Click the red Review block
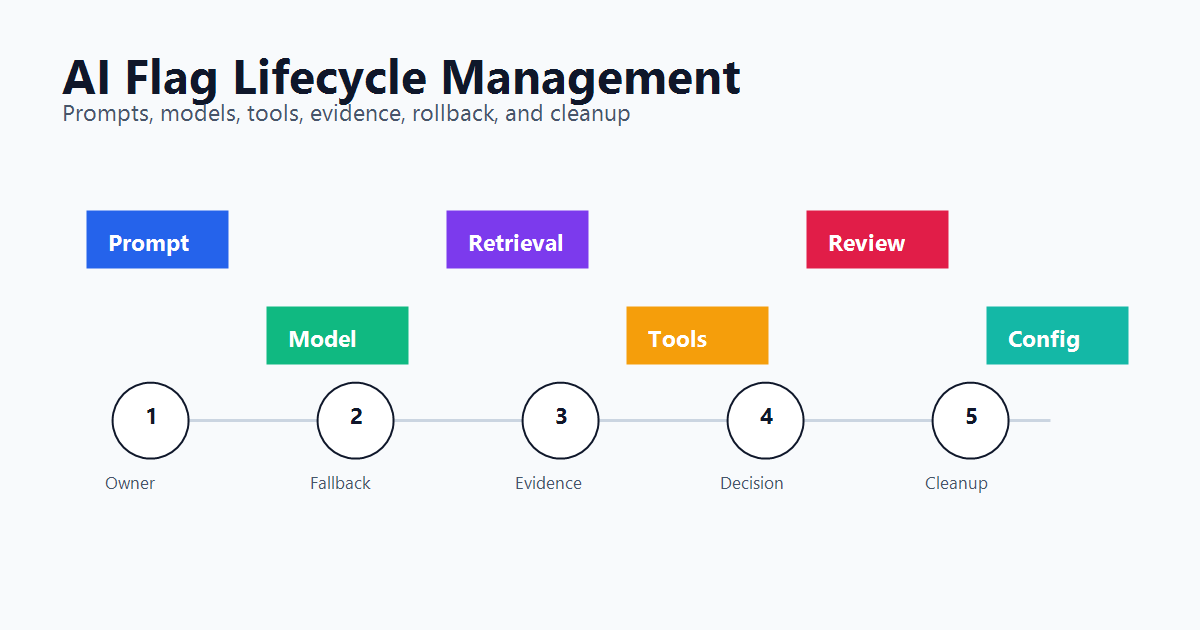This screenshot has width=1200, height=630. coord(877,239)
